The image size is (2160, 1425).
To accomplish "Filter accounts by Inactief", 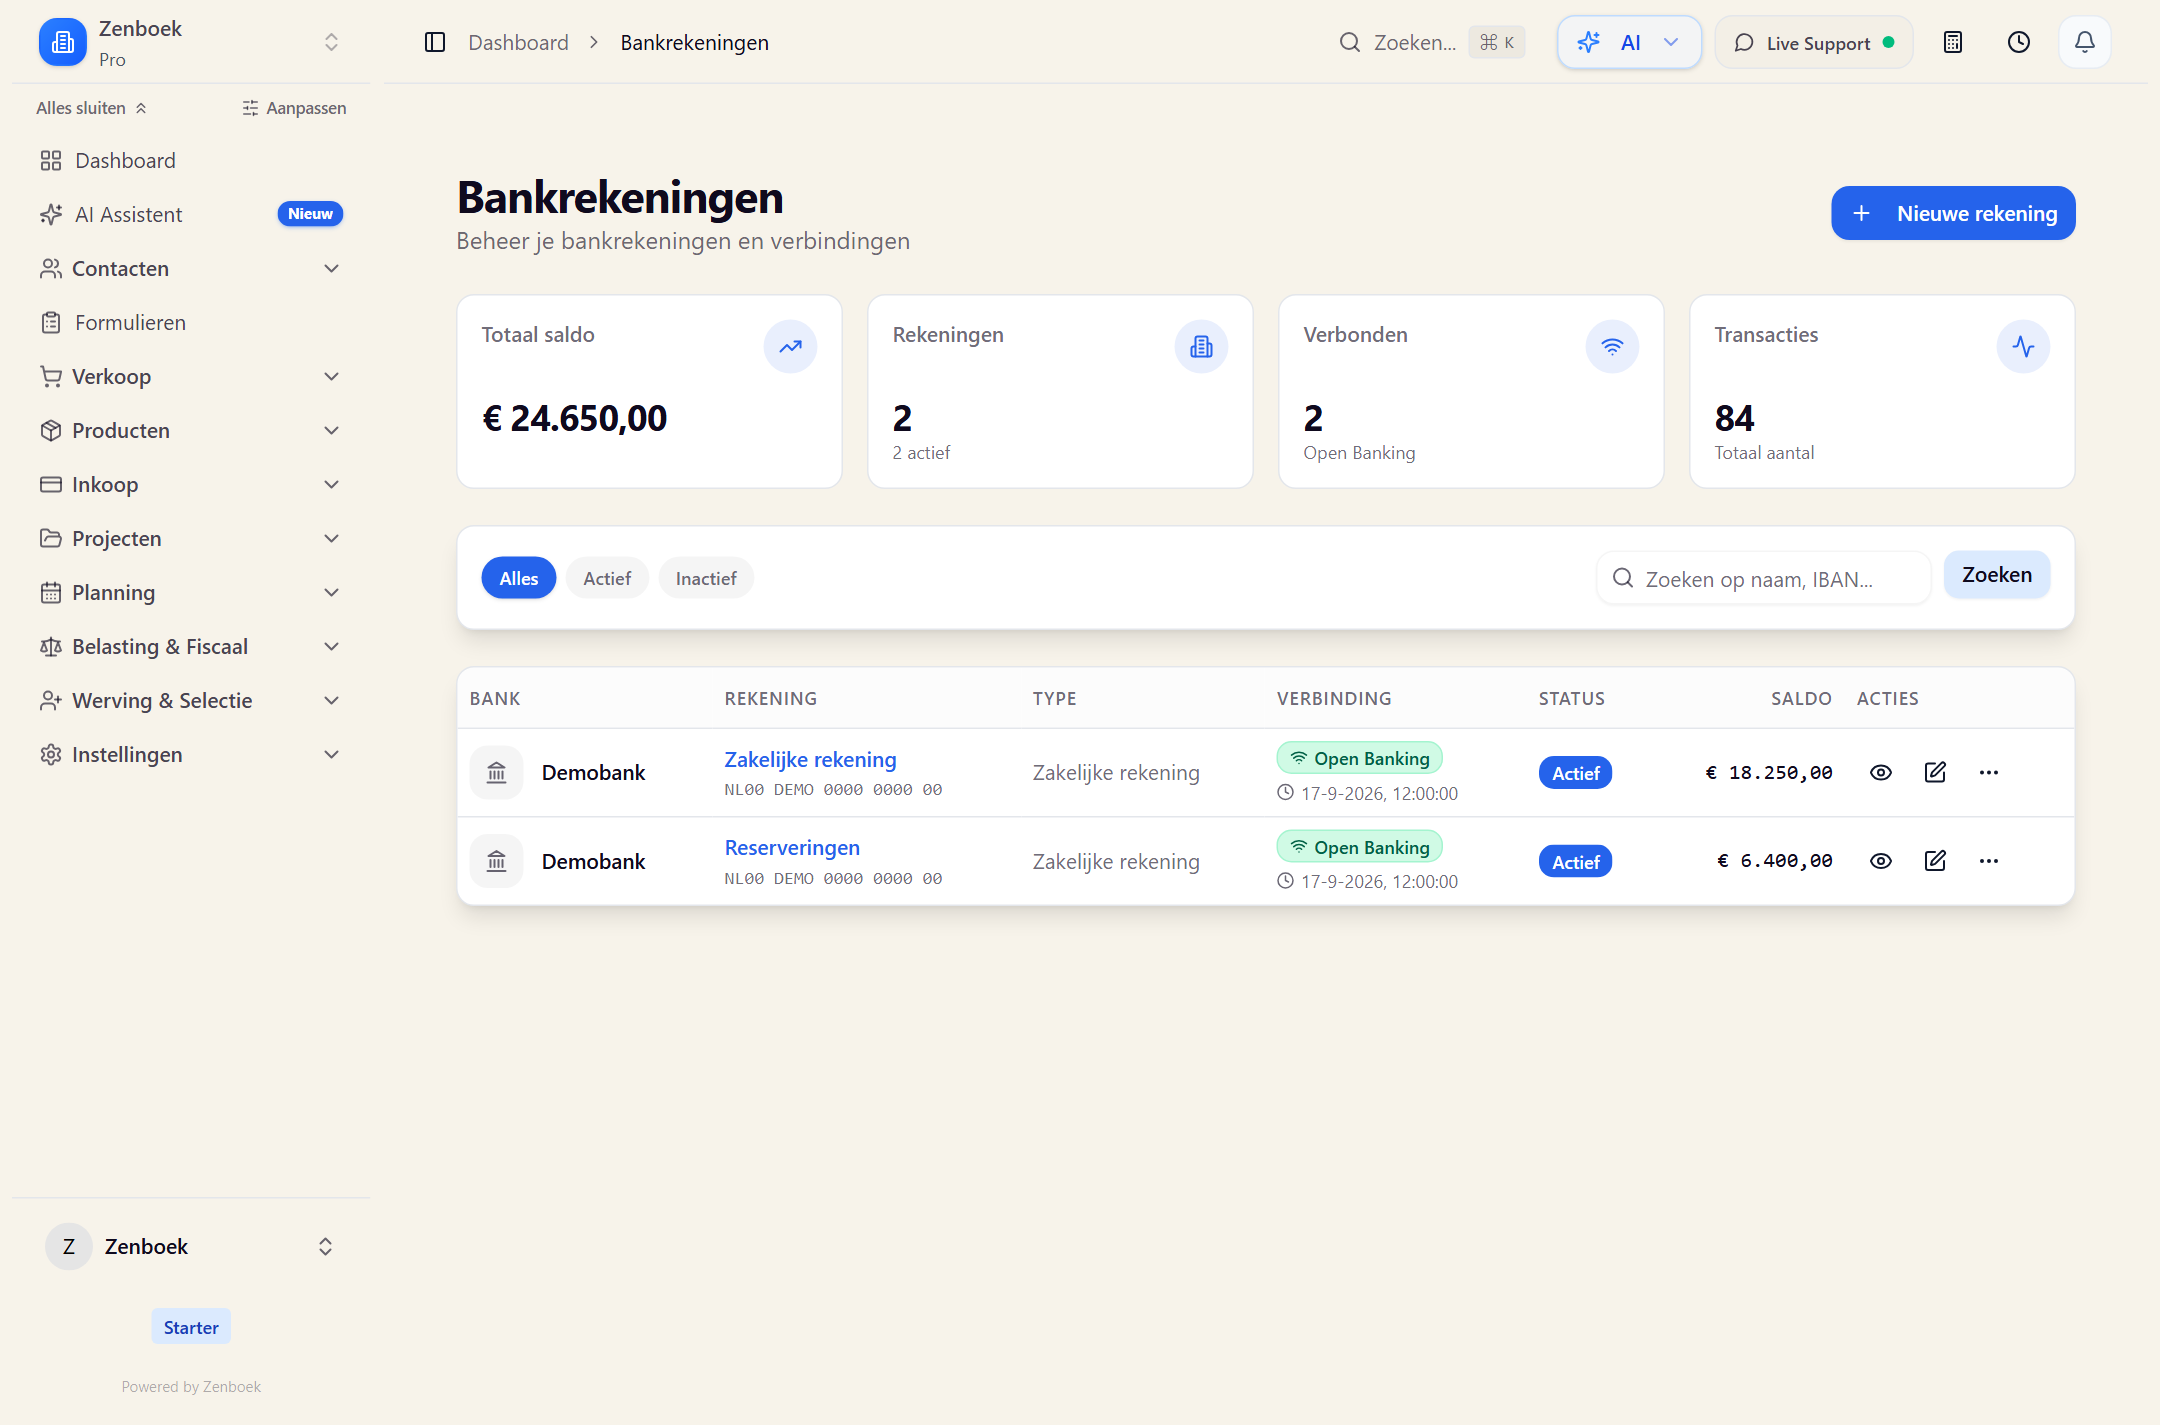I will point(706,578).
